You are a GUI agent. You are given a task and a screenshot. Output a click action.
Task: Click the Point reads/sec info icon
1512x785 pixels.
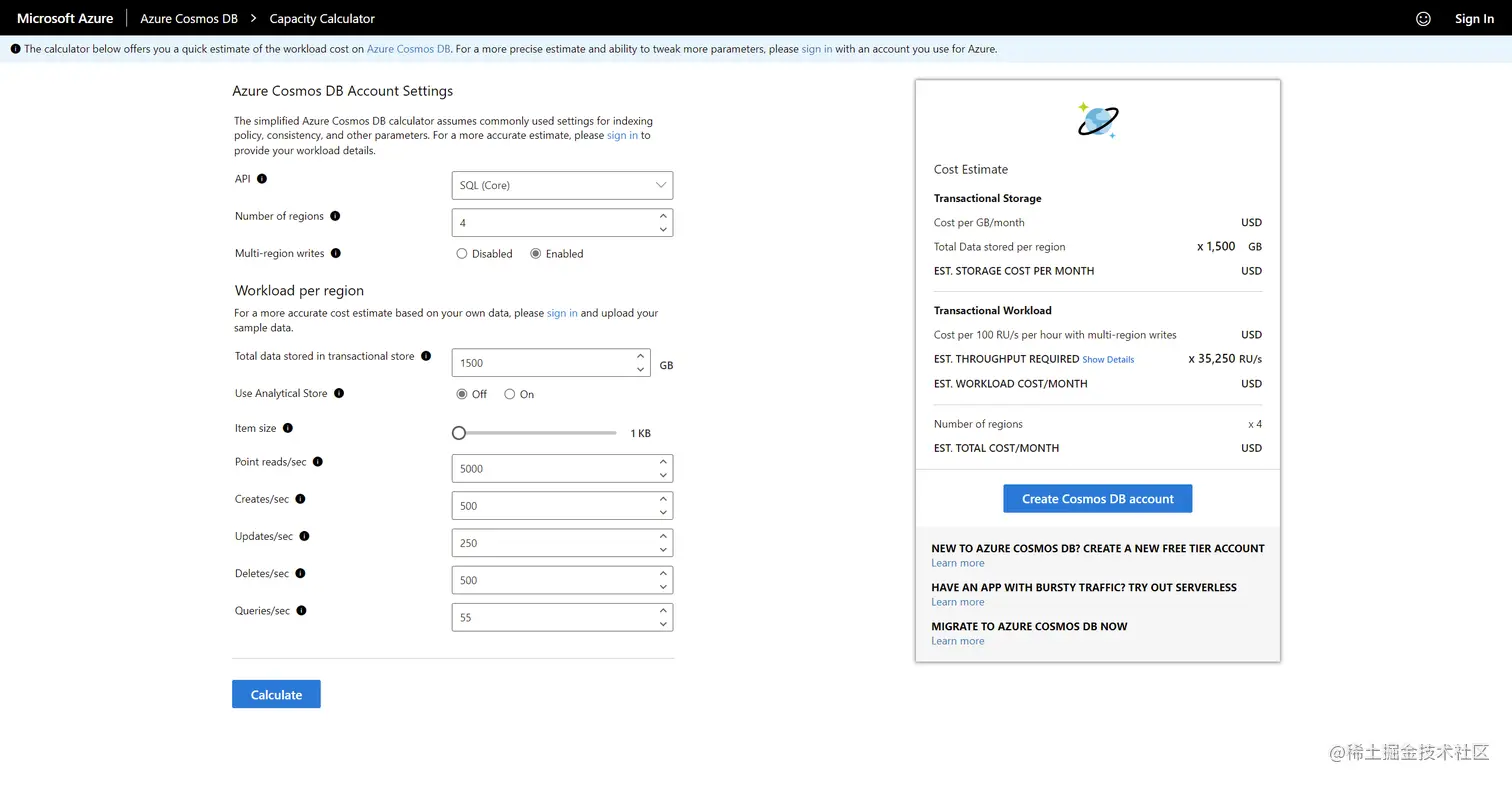tap(318, 462)
